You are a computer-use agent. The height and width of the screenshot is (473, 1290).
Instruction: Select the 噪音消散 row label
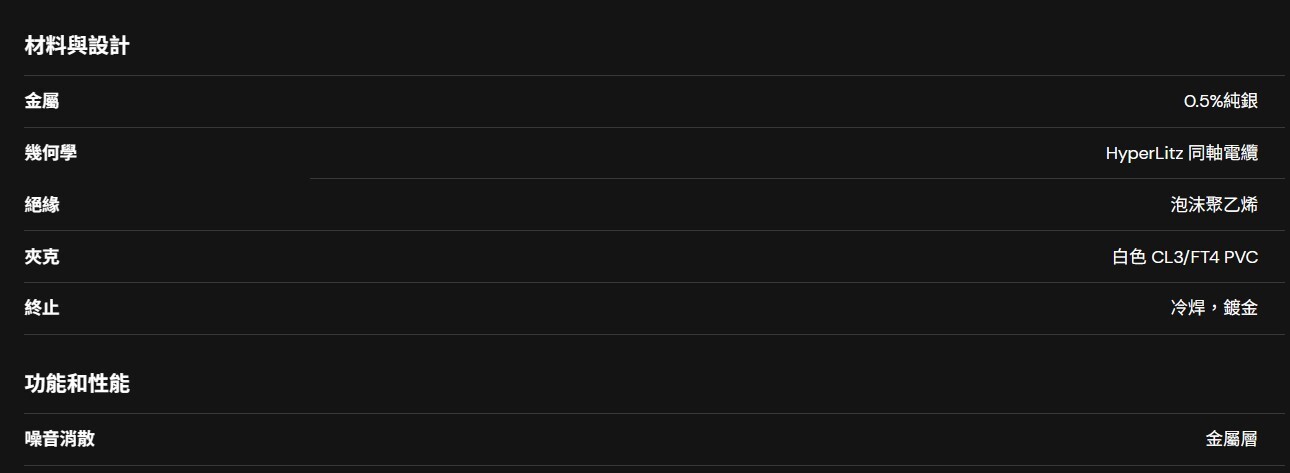pos(60,438)
